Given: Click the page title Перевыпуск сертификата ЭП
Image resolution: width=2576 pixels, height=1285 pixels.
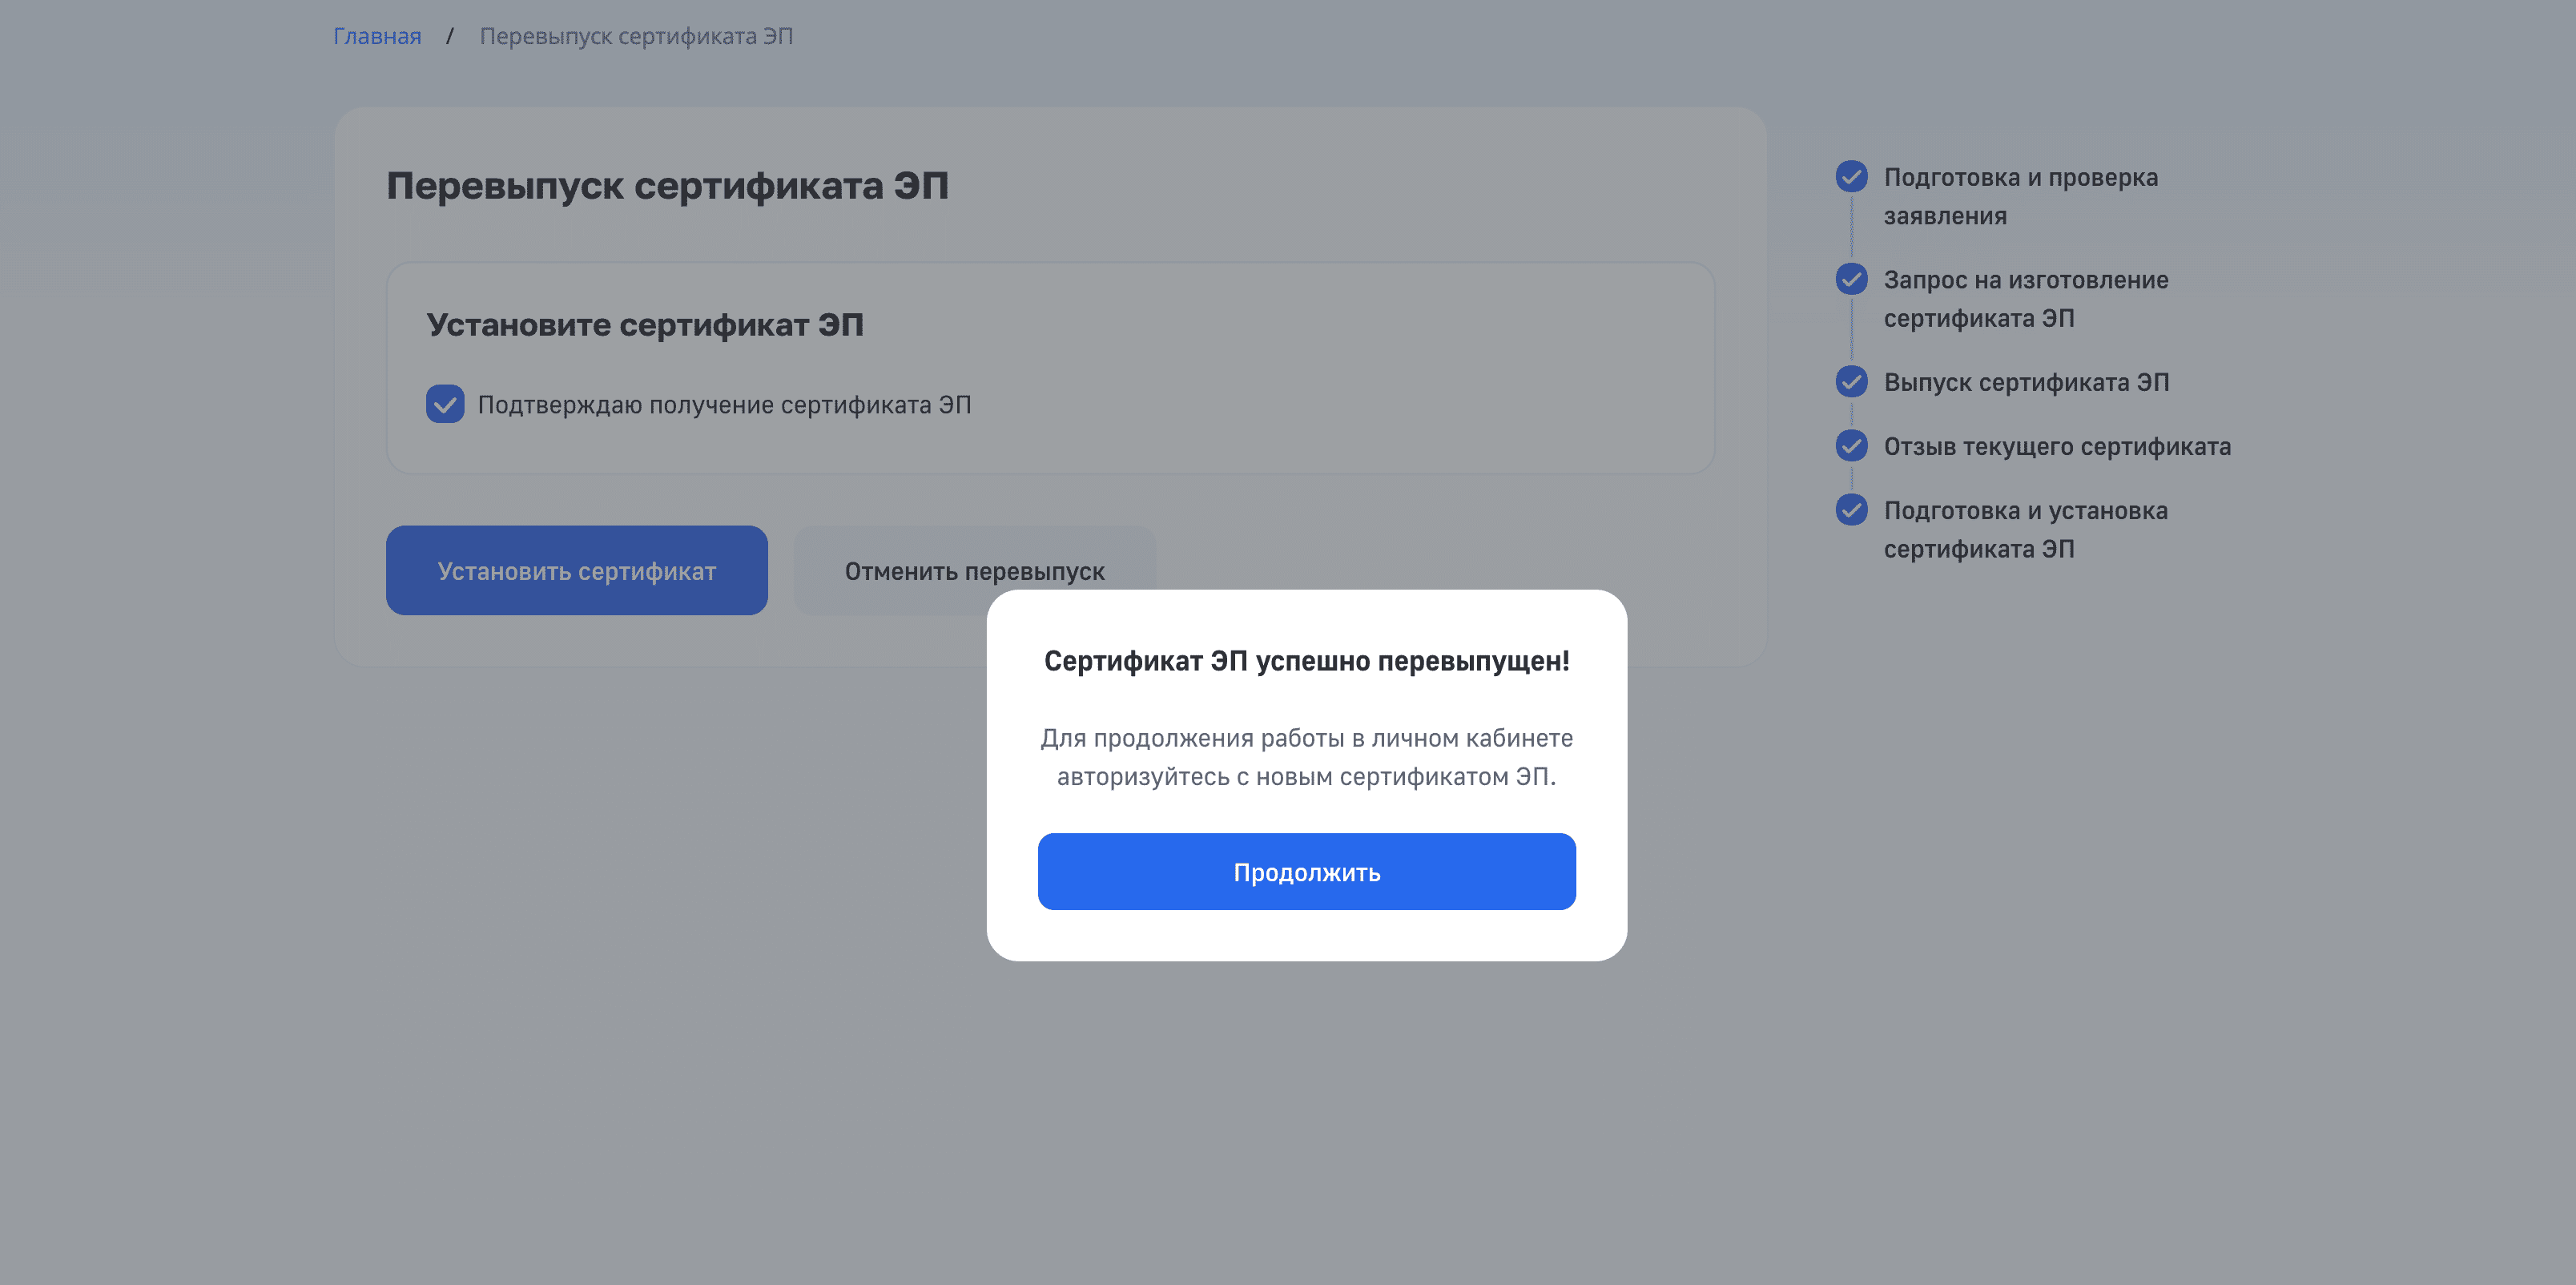Looking at the screenshot, I should [x=667, y=186].
